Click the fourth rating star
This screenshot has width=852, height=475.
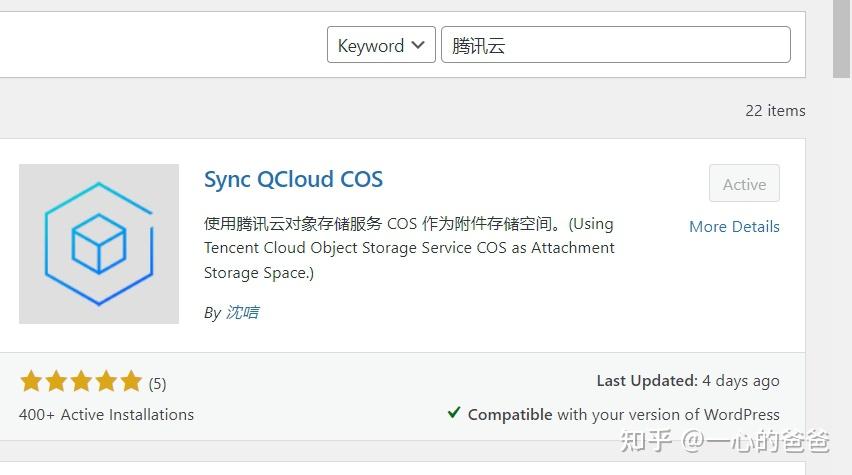tap(106, 381)
